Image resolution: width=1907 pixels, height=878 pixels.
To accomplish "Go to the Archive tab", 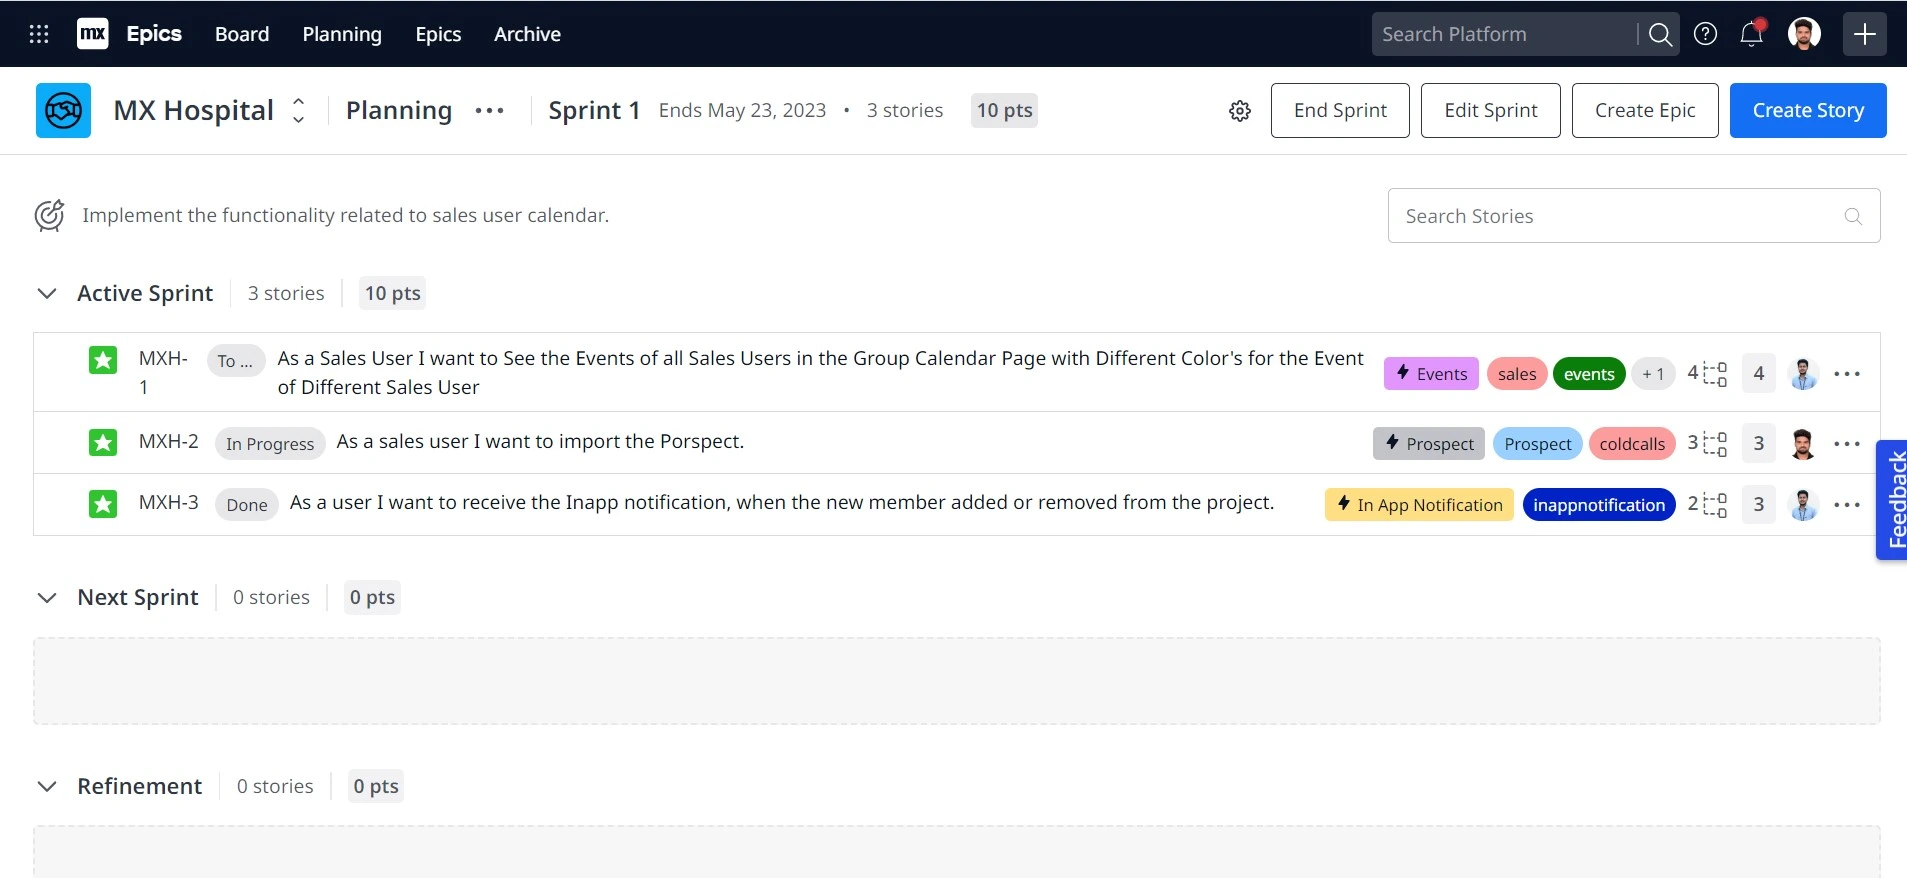I will coord(527,34).
